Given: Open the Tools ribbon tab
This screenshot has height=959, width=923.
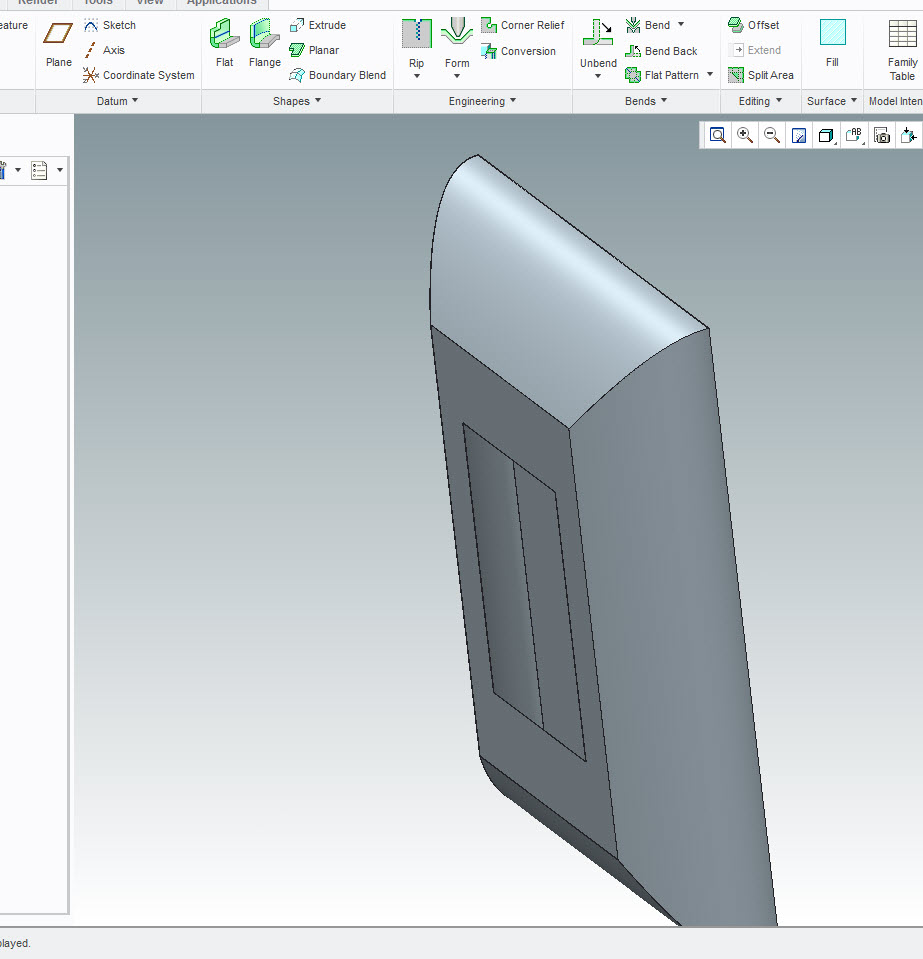Looking at the screenshot, I should [x=98, y=2].
